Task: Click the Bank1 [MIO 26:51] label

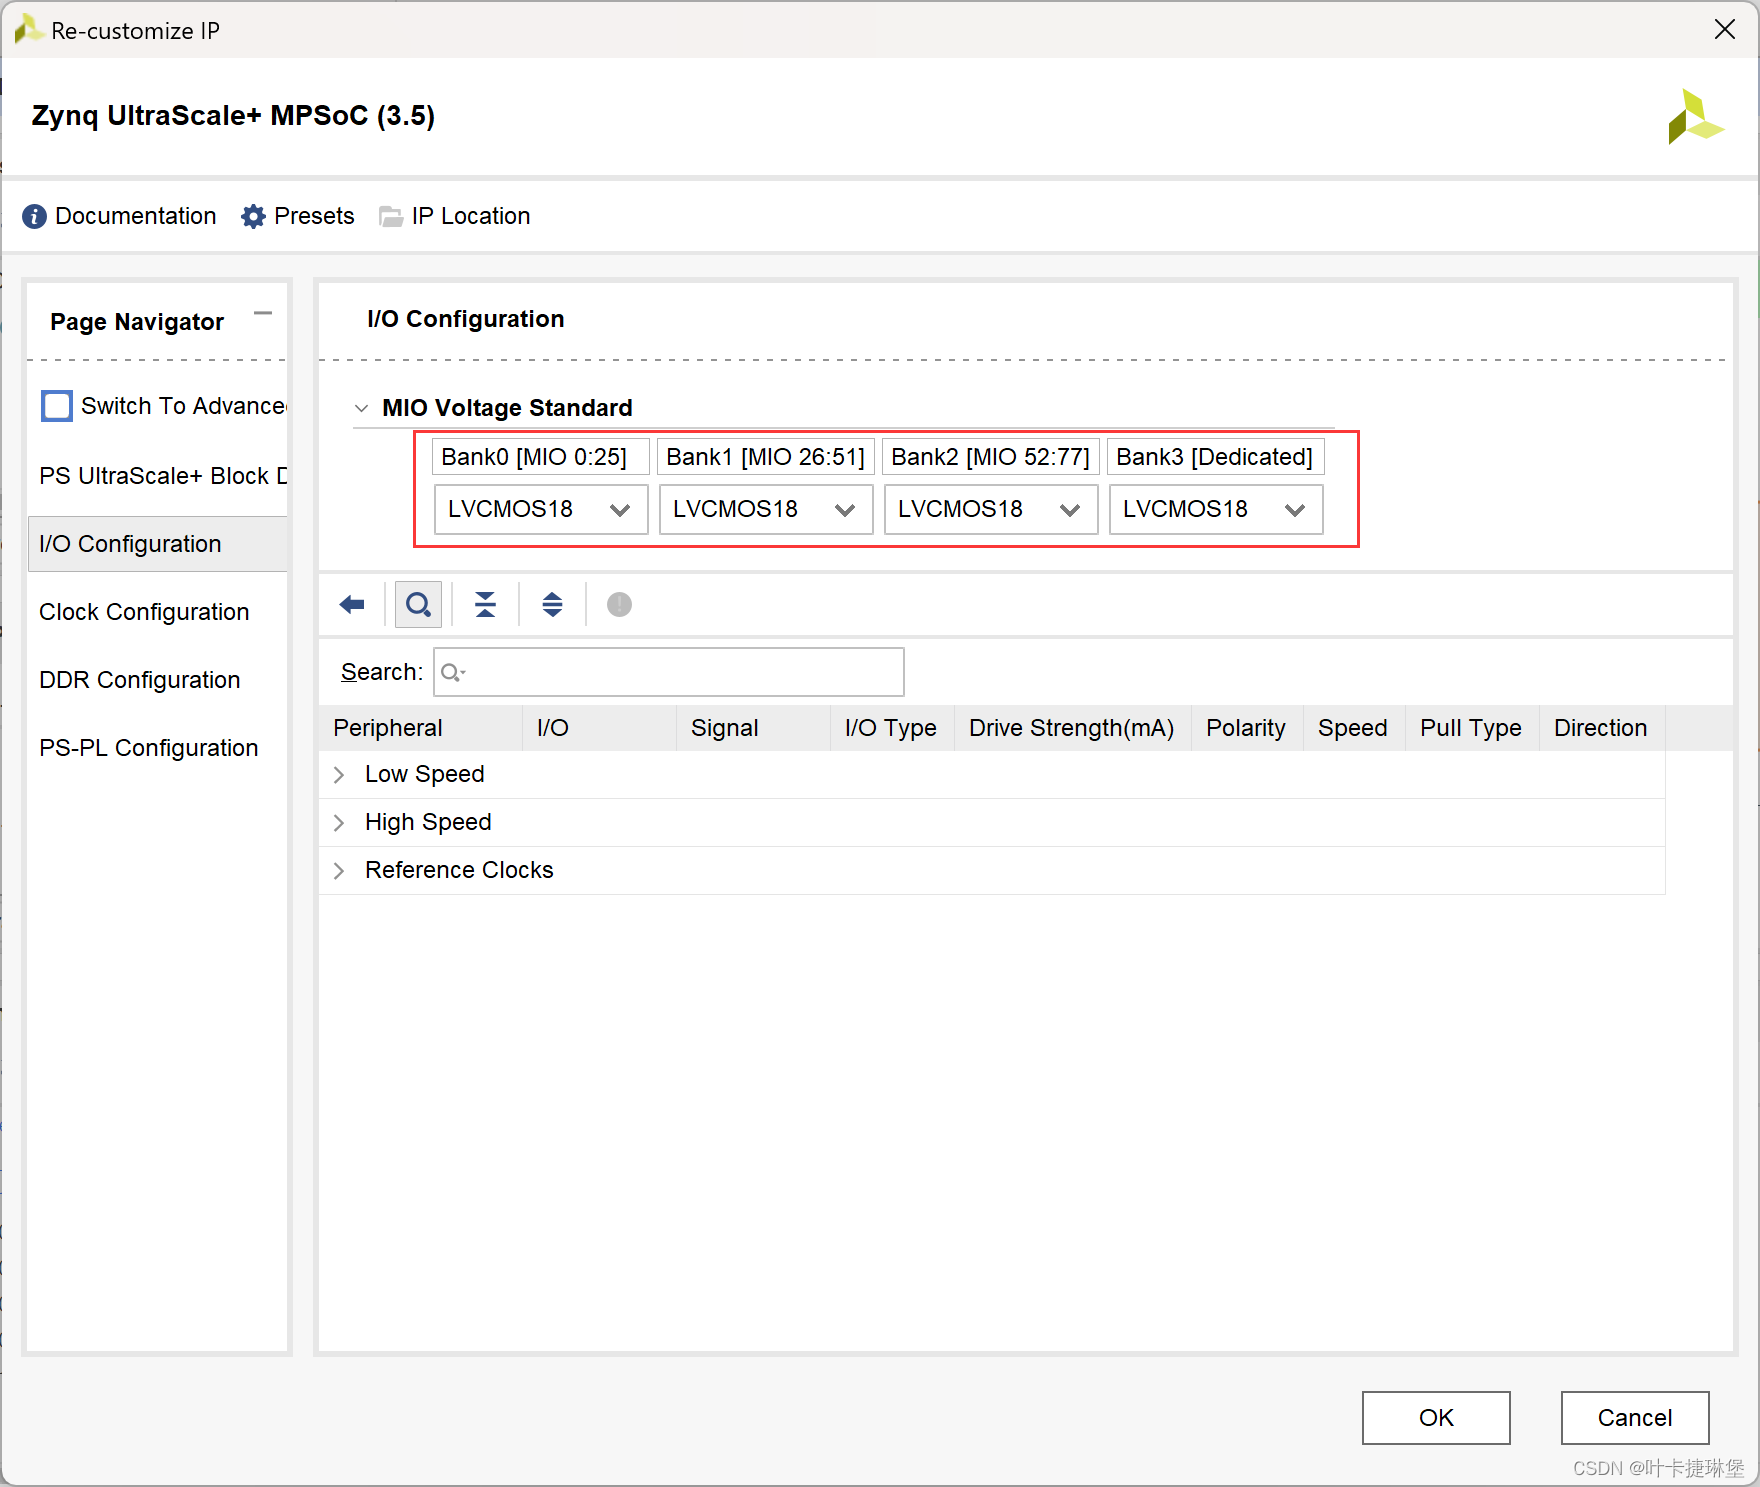Action: coord(766,457)
